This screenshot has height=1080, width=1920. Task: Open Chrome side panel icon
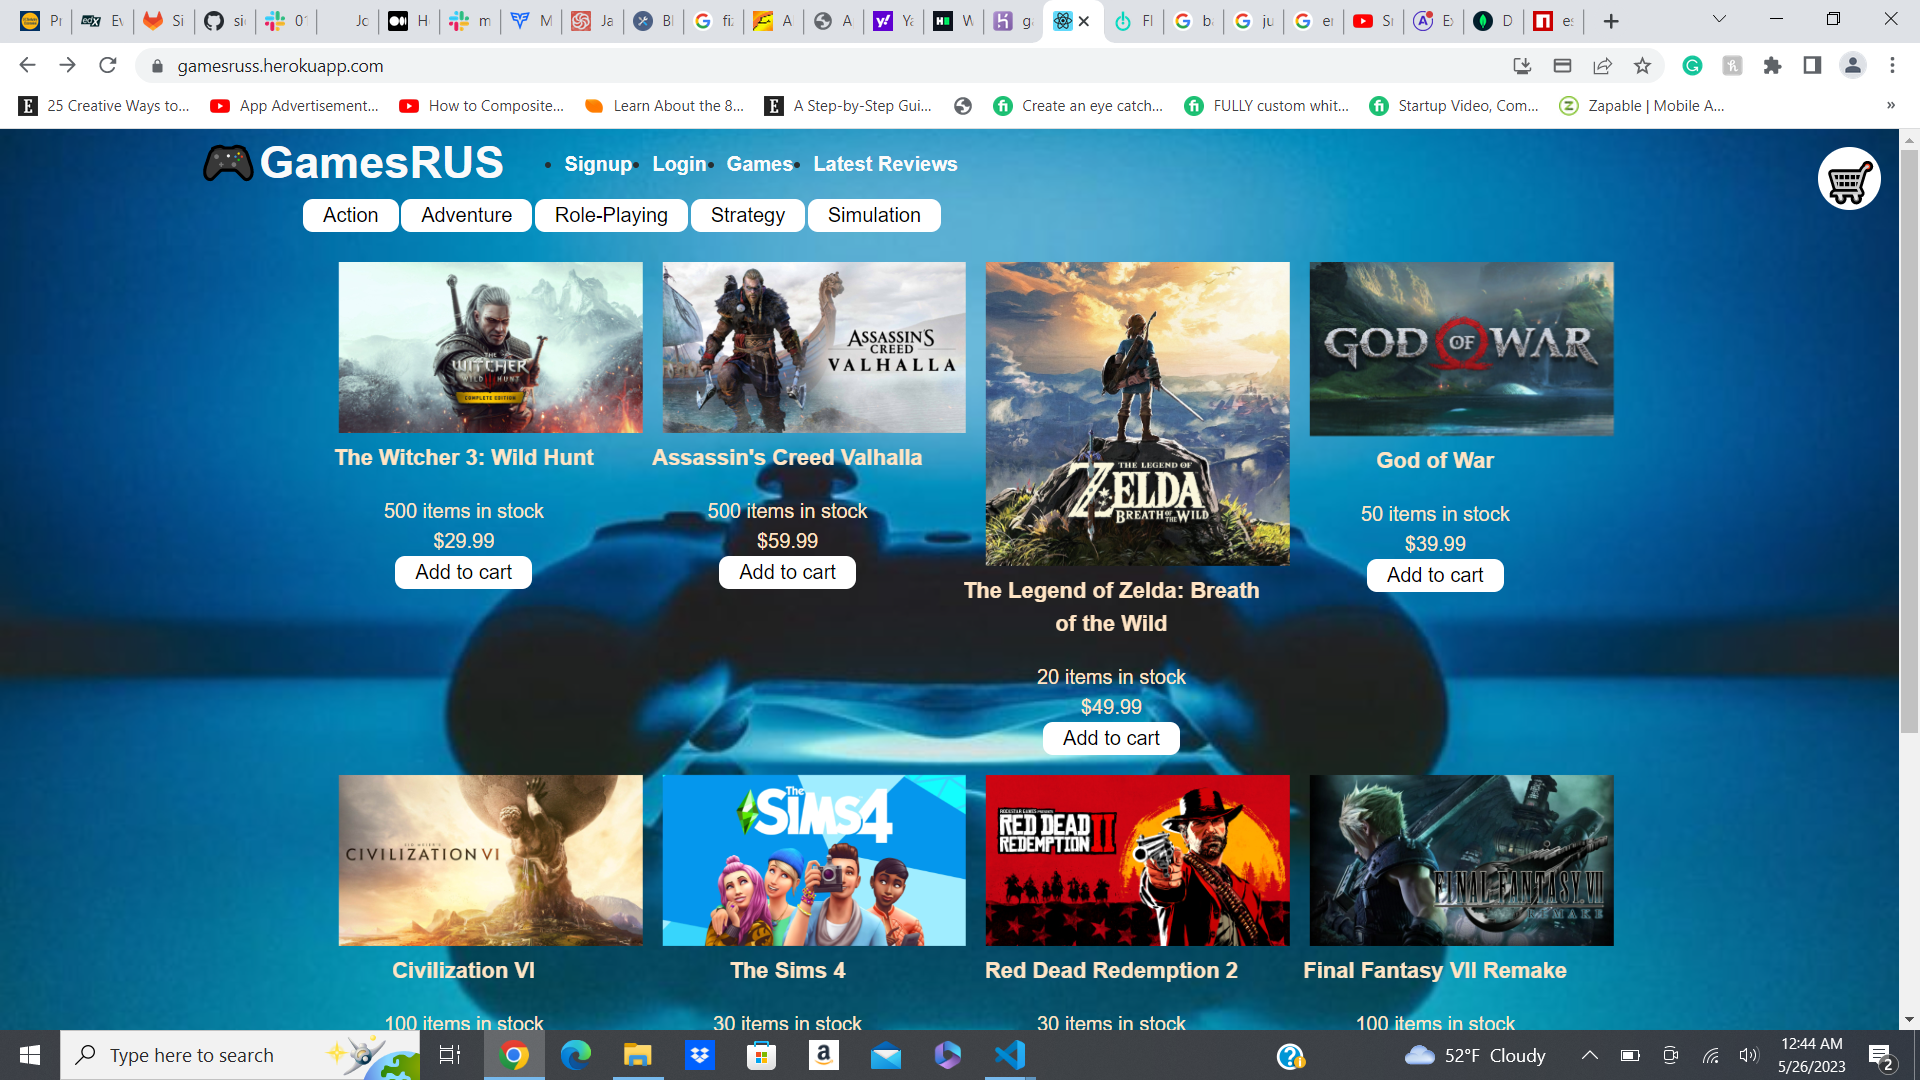[x=1812, y=66]
